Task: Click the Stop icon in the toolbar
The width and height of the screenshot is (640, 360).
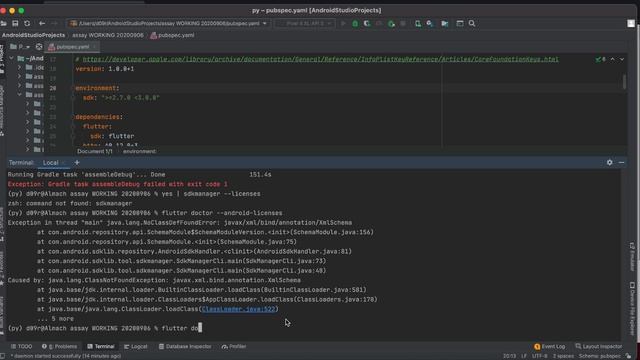Action: pyautogui.click(x=403, y=24)
